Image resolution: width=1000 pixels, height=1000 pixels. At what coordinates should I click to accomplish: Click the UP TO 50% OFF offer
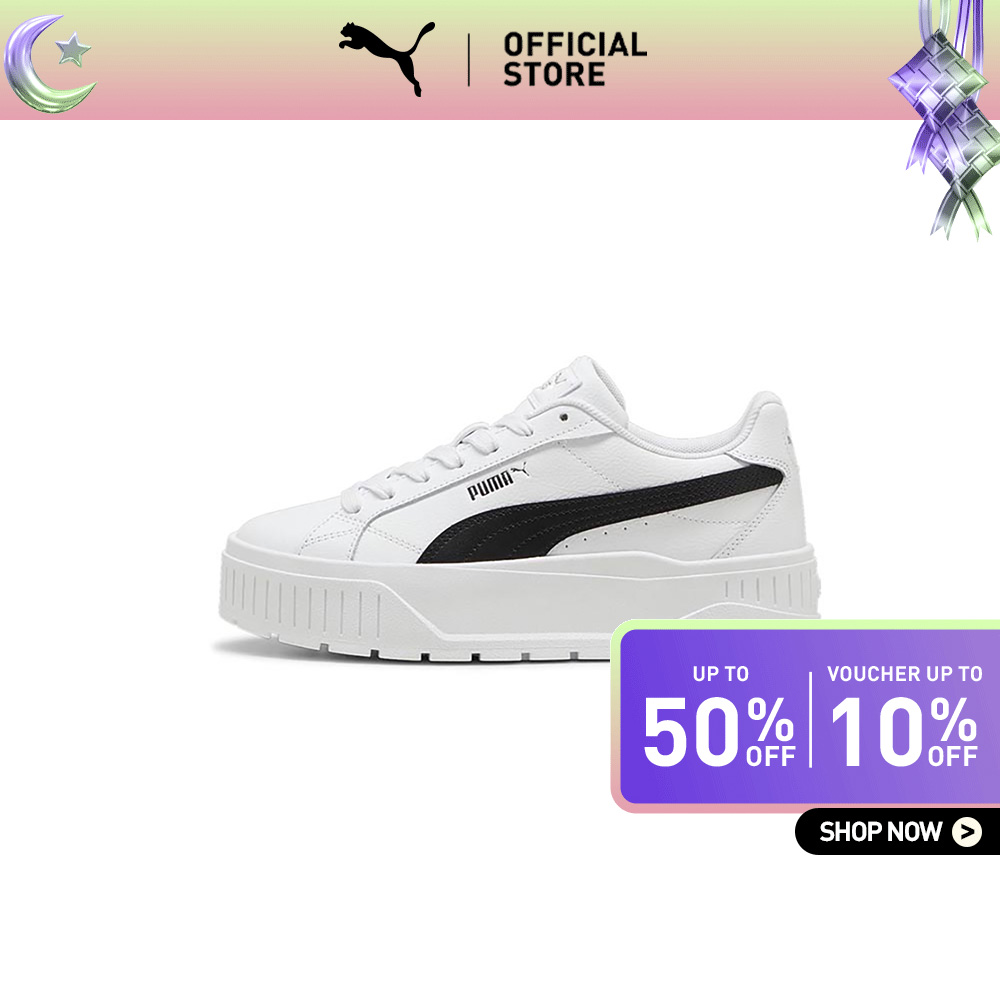coord(719,716)
